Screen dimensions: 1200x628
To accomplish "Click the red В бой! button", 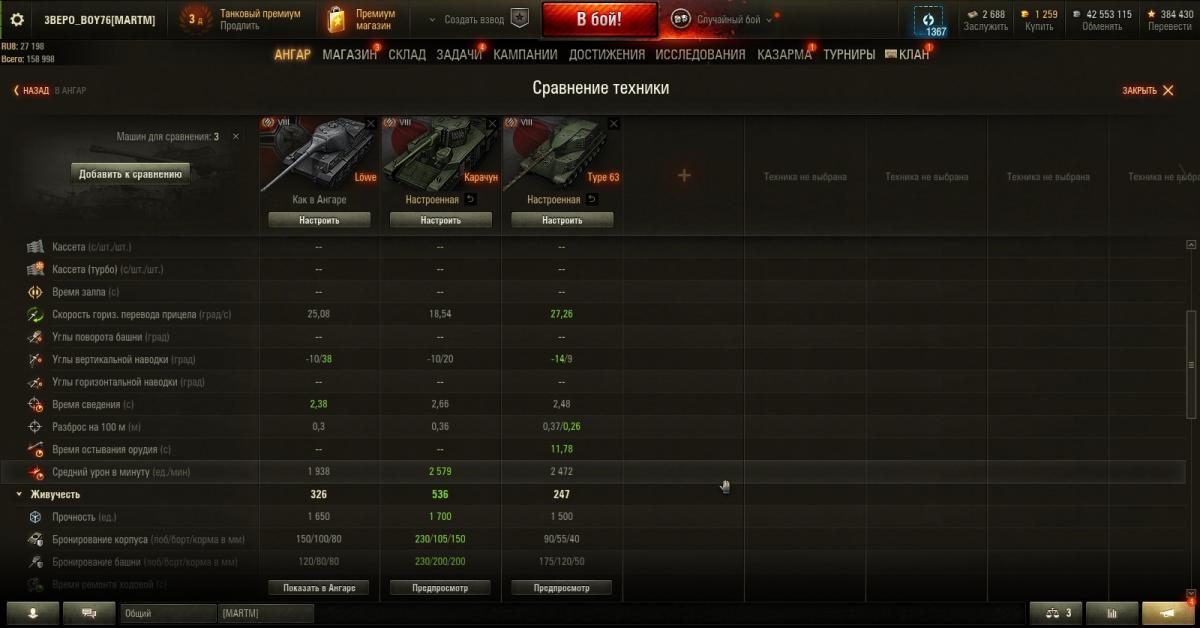I will pyautogui.click(x=600, y=19).
